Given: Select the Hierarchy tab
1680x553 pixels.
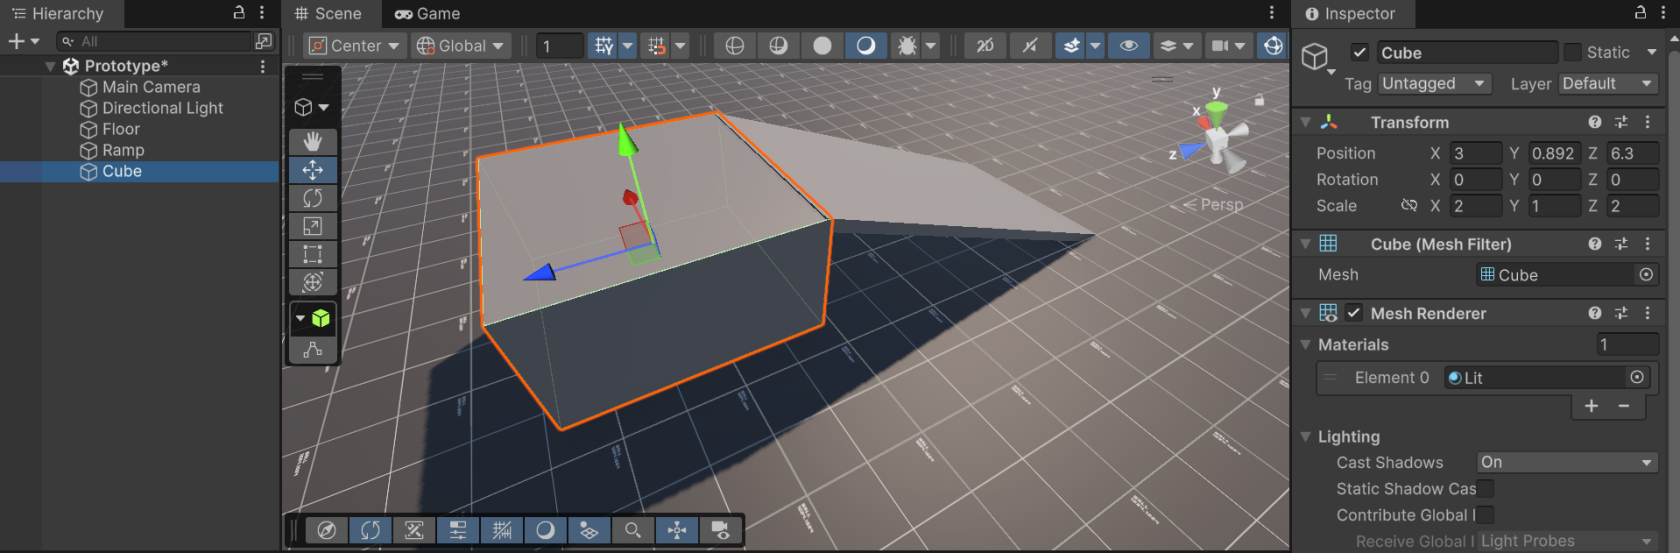Looking at the screenshot, I should point(58,14).
